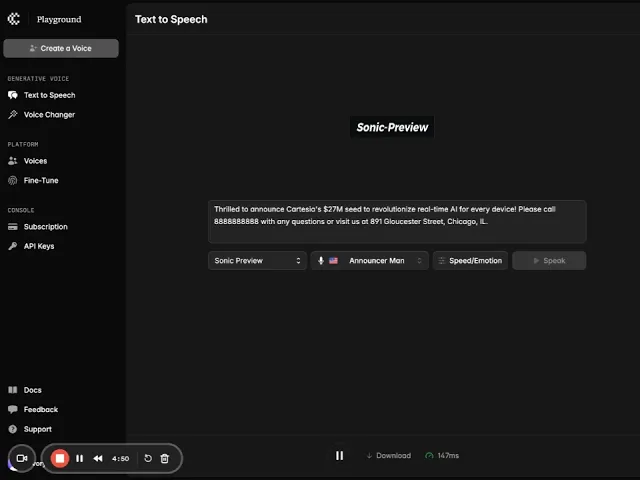Click the Text to Speech page heading
Screen dimensions: 640x480
(x=171, y=19)
